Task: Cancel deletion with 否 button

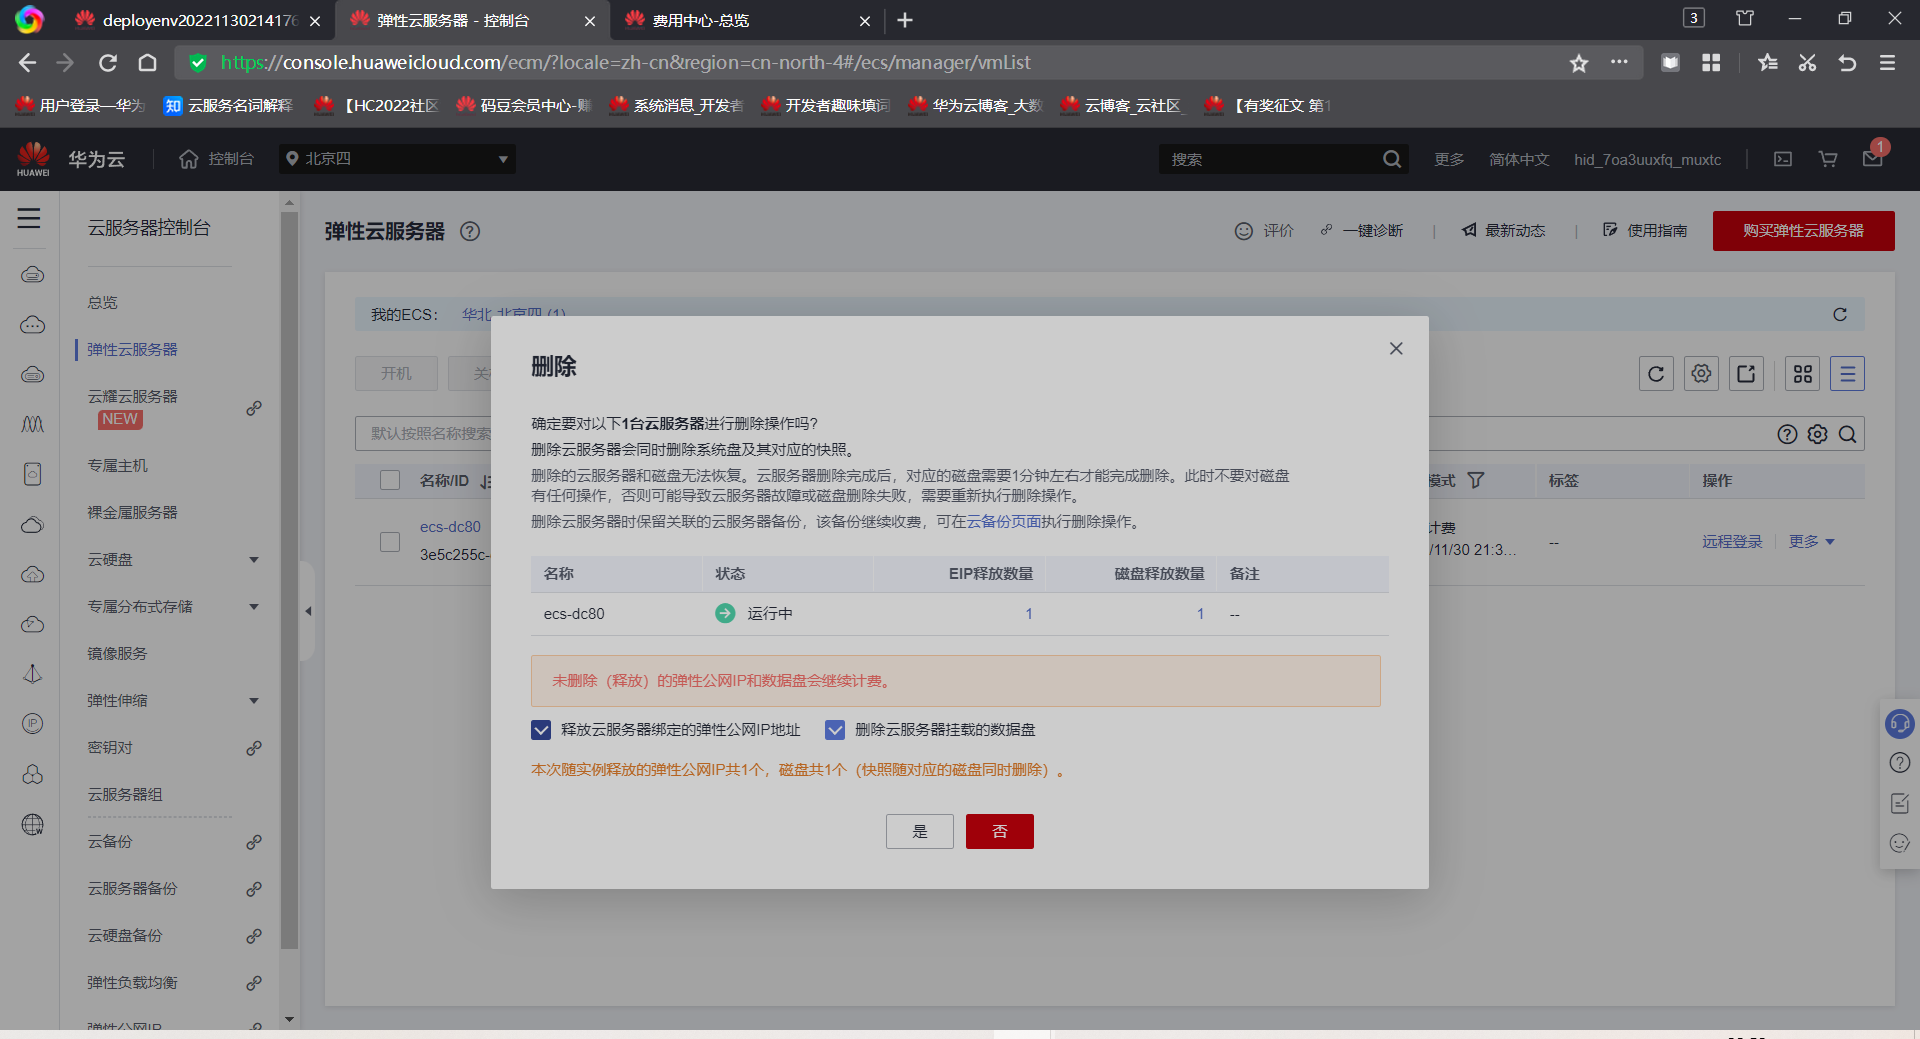Action: tap(1000, 831)
